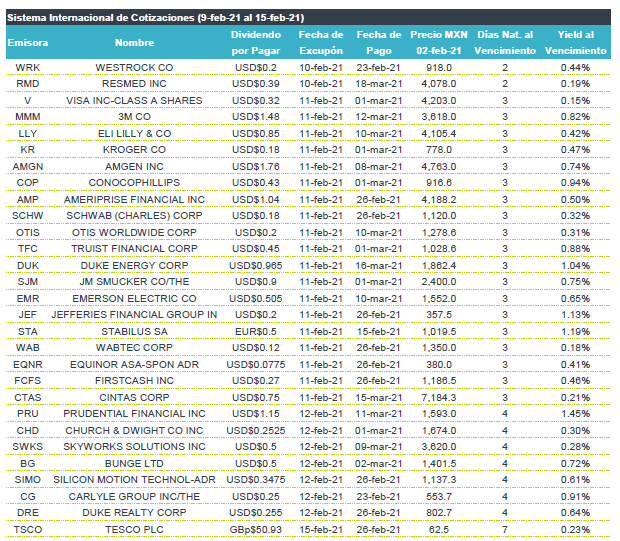Select the price 7,184.3 cell
This screenshot has width=620, height=541.
[x=439, y=398]
